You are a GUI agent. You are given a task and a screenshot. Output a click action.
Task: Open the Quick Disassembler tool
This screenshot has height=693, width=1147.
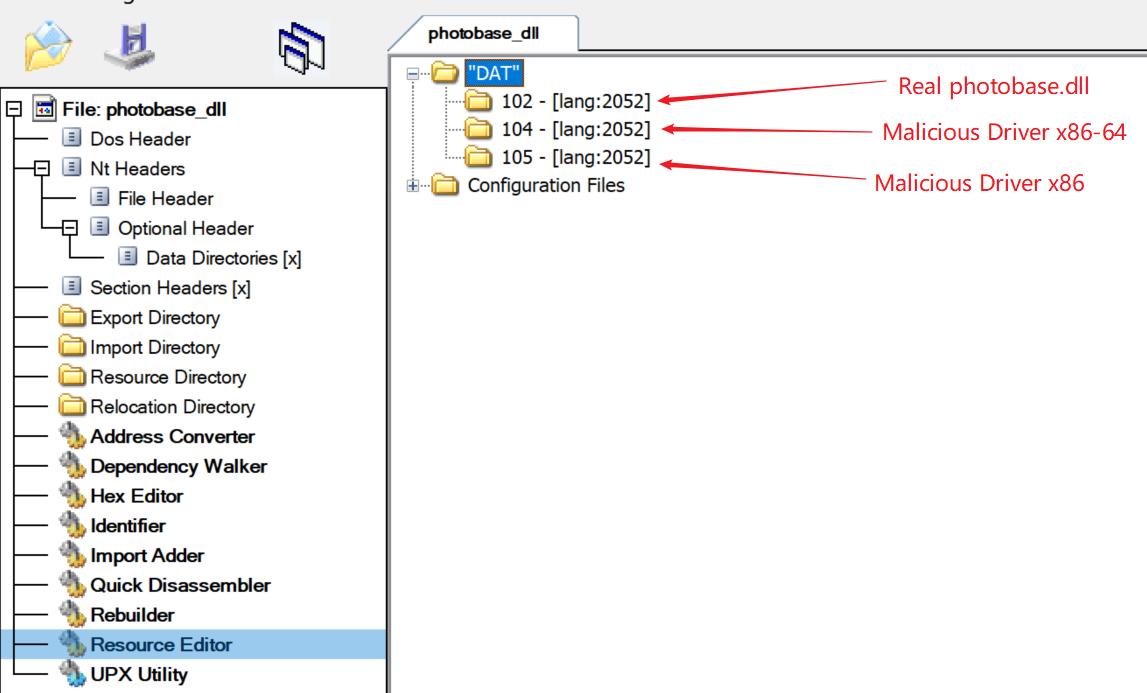[181, 585]
